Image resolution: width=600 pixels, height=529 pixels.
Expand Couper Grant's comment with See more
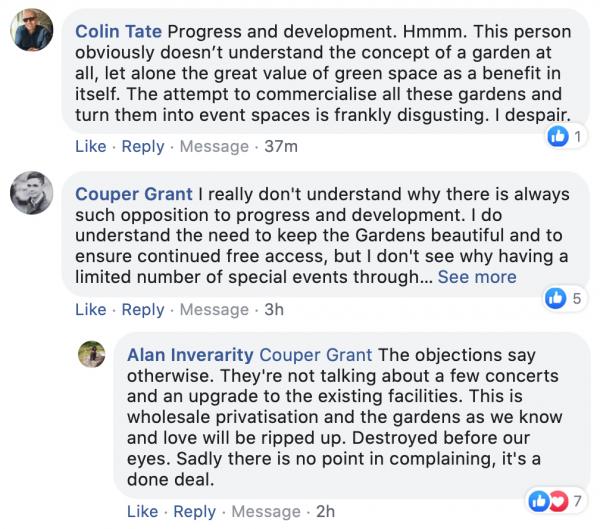coord(477,277)
